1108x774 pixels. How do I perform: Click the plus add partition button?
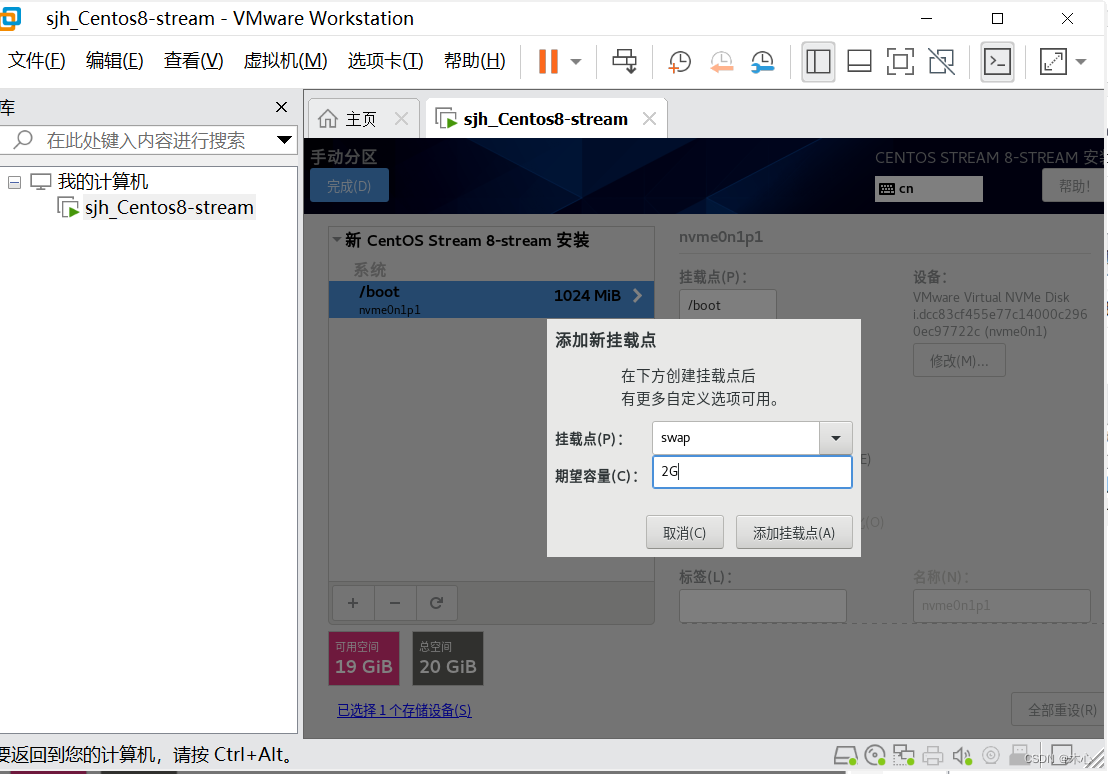tap(353, 603)
